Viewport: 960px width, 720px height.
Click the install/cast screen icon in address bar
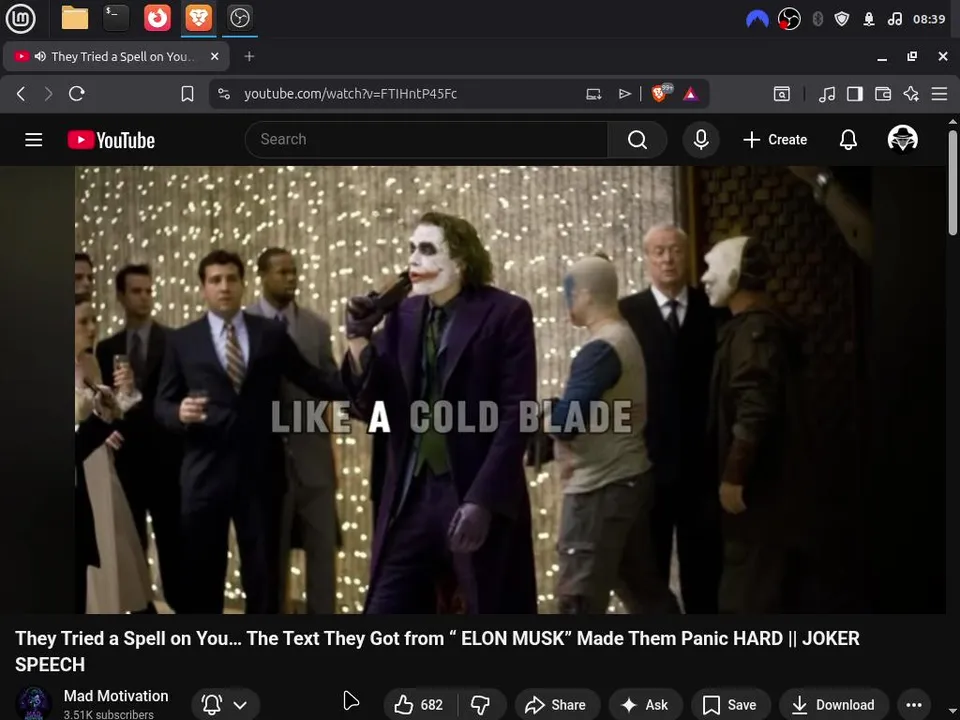point(593,94)
